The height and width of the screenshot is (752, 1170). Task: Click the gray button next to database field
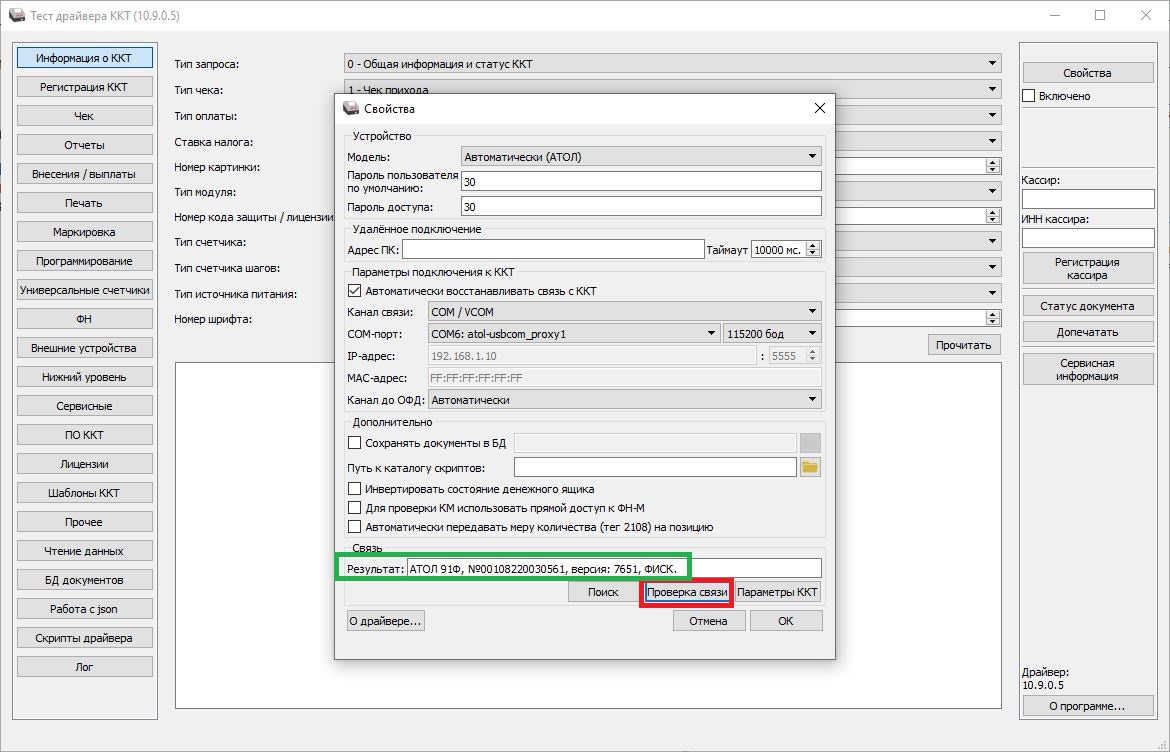[810, 443]
